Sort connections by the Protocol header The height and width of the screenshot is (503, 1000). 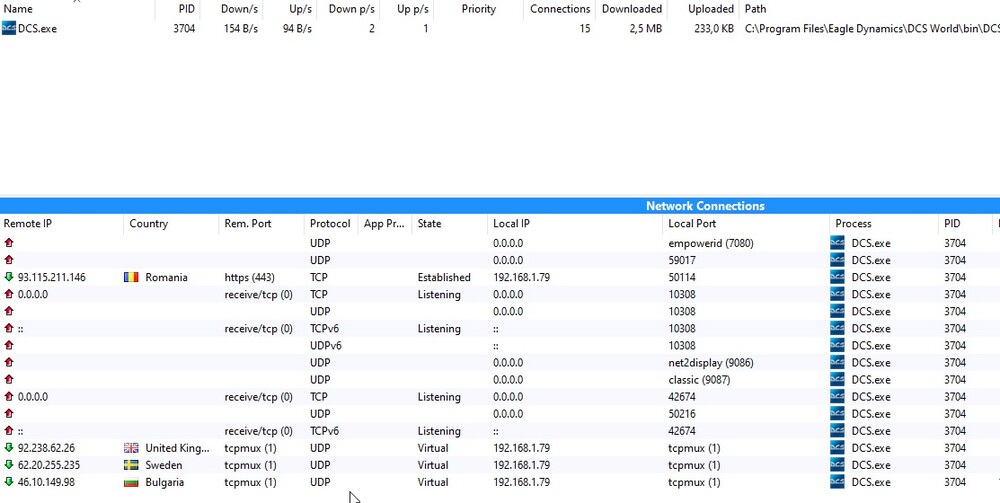[330, 223]
